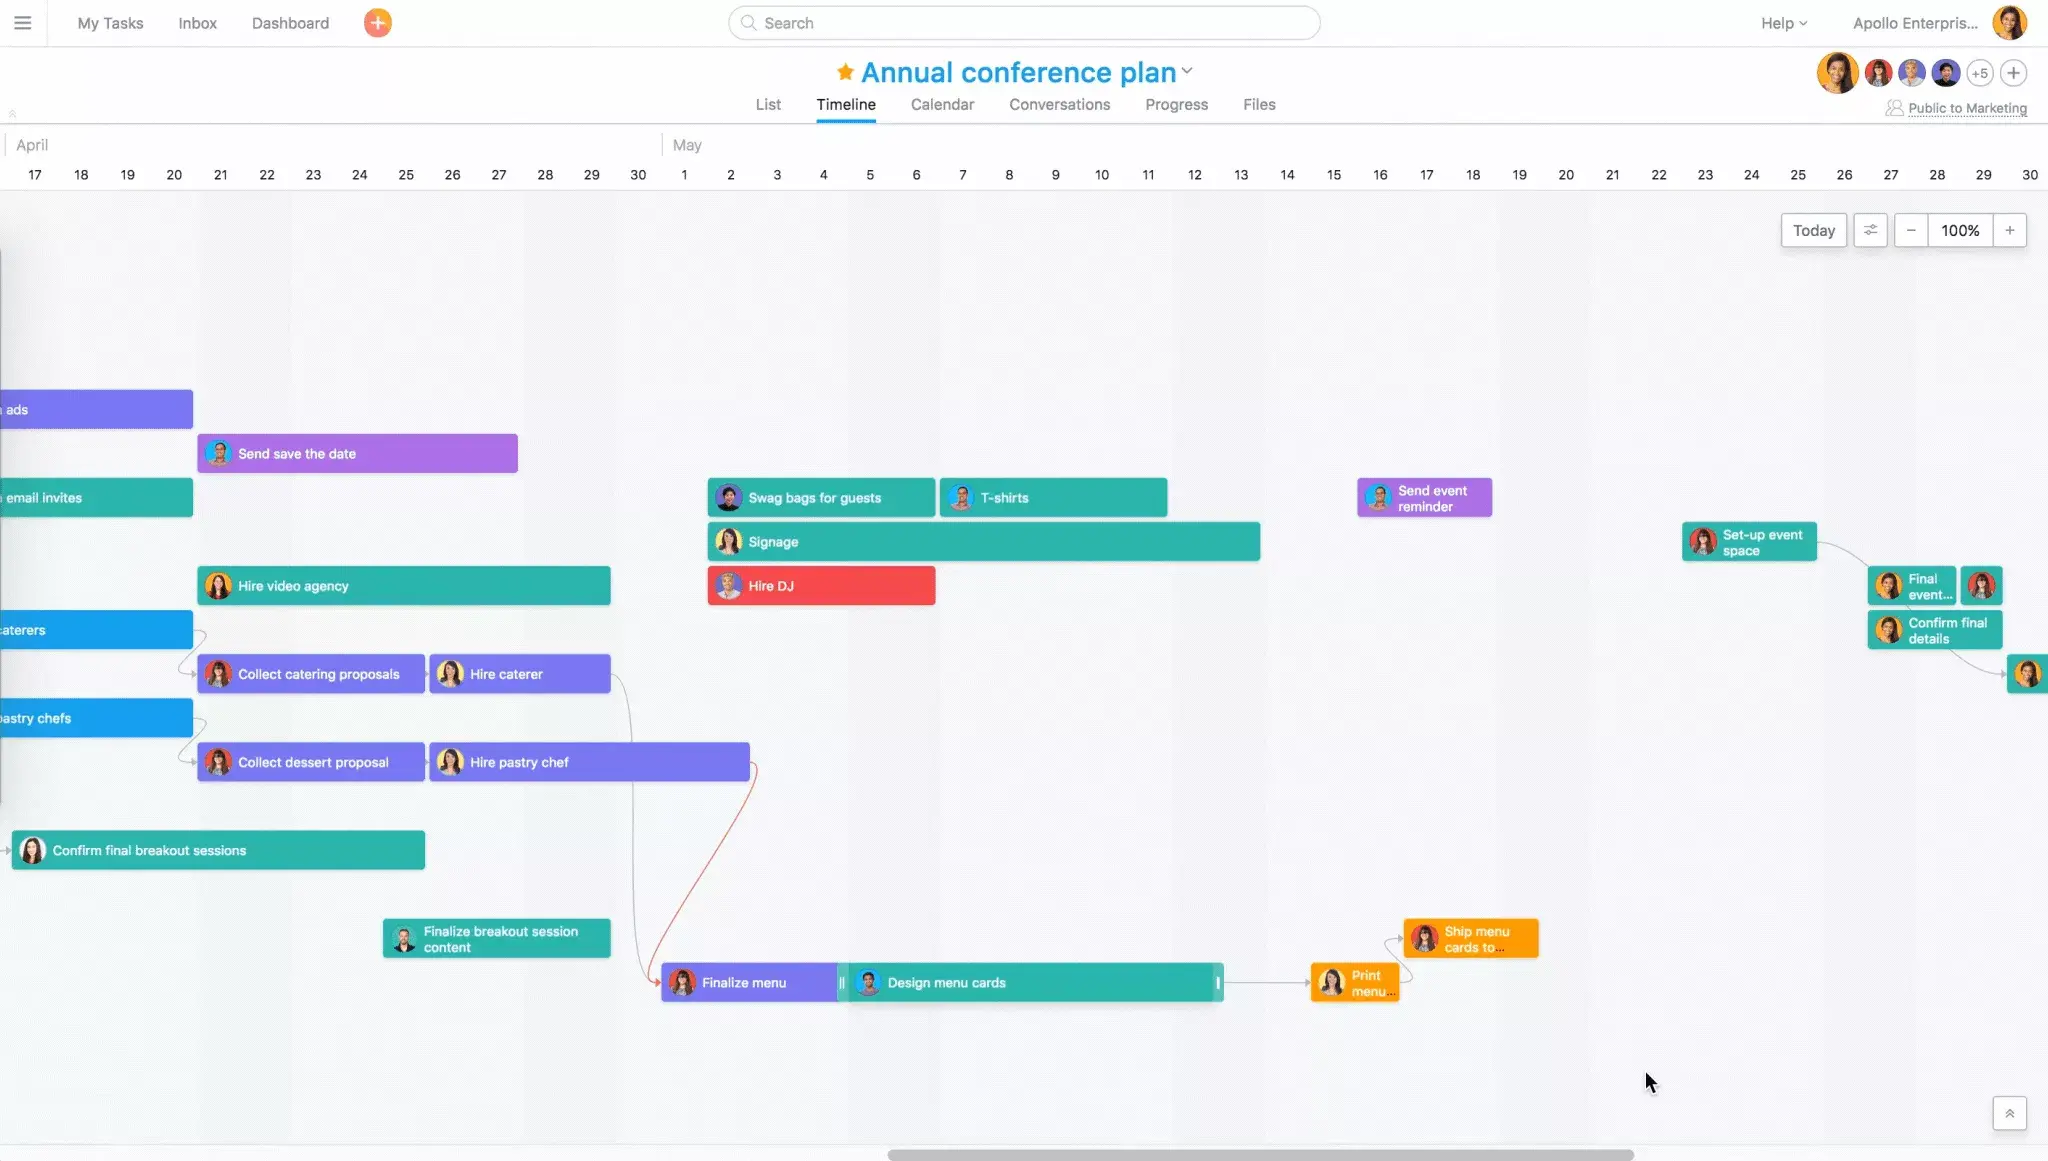Screen dimensions: 2048x1161
Task: Click the Timeline tab
Action: pos(845,104)
